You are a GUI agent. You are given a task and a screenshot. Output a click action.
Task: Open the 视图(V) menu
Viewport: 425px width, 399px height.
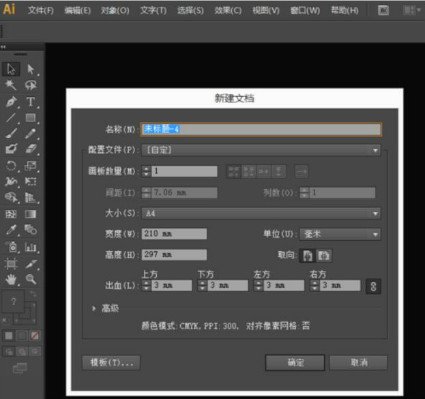pos(266,10)
